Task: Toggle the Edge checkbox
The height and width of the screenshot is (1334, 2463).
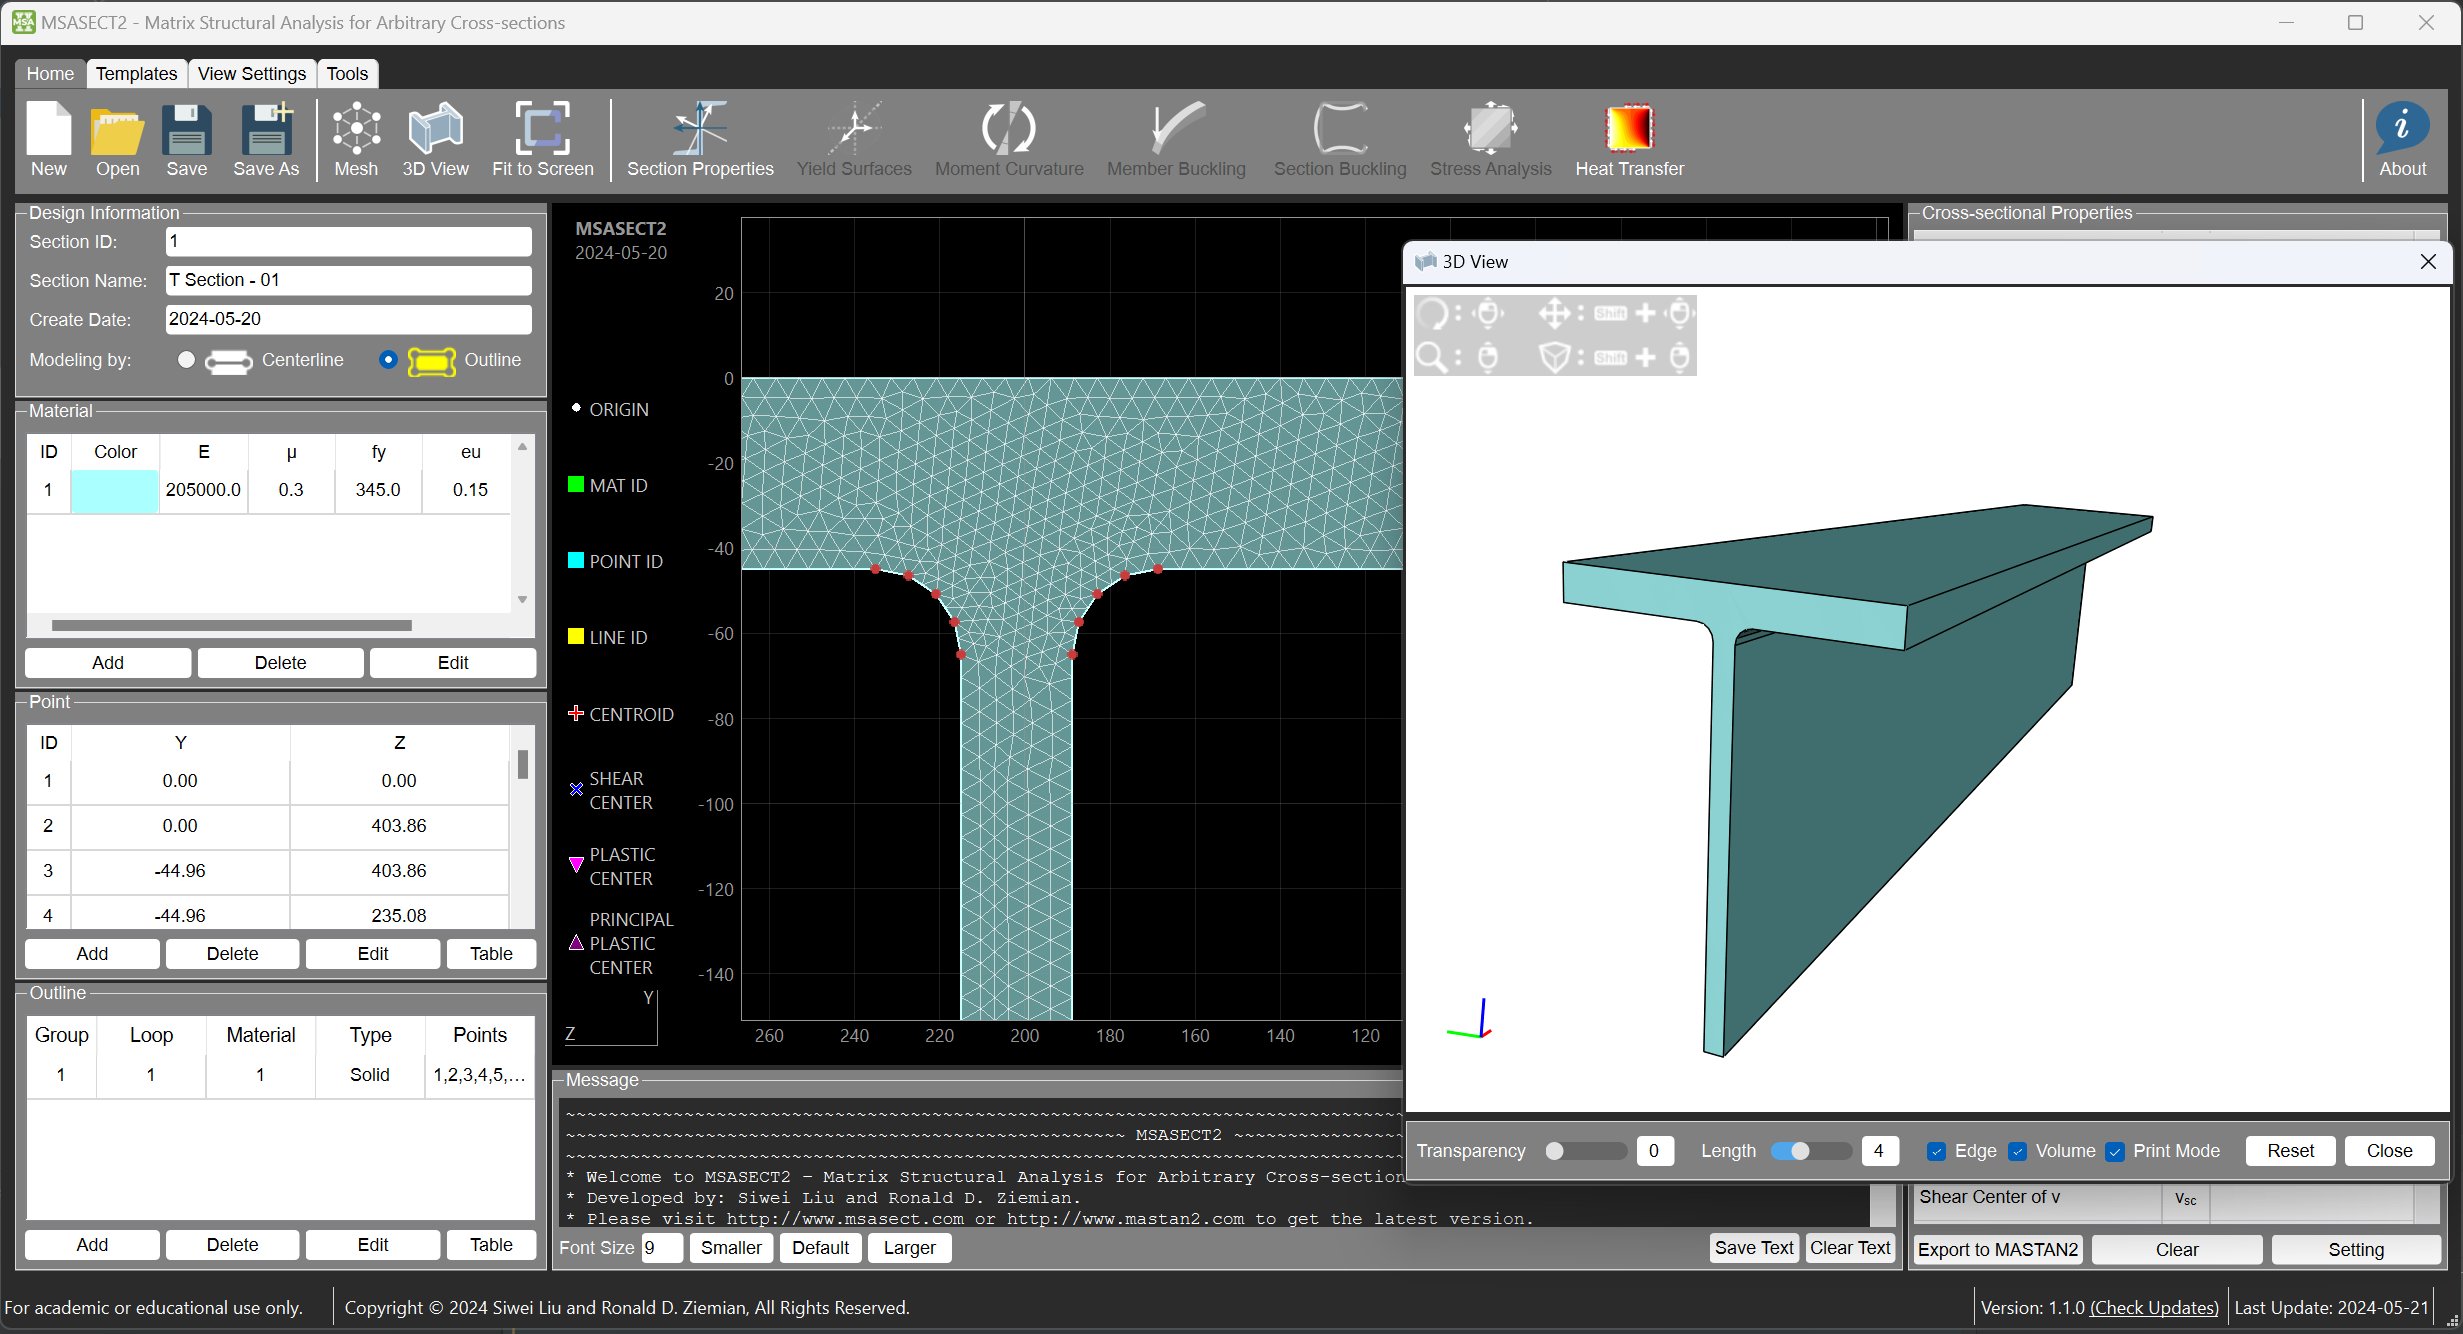Action: (x=1937, y=1152)
